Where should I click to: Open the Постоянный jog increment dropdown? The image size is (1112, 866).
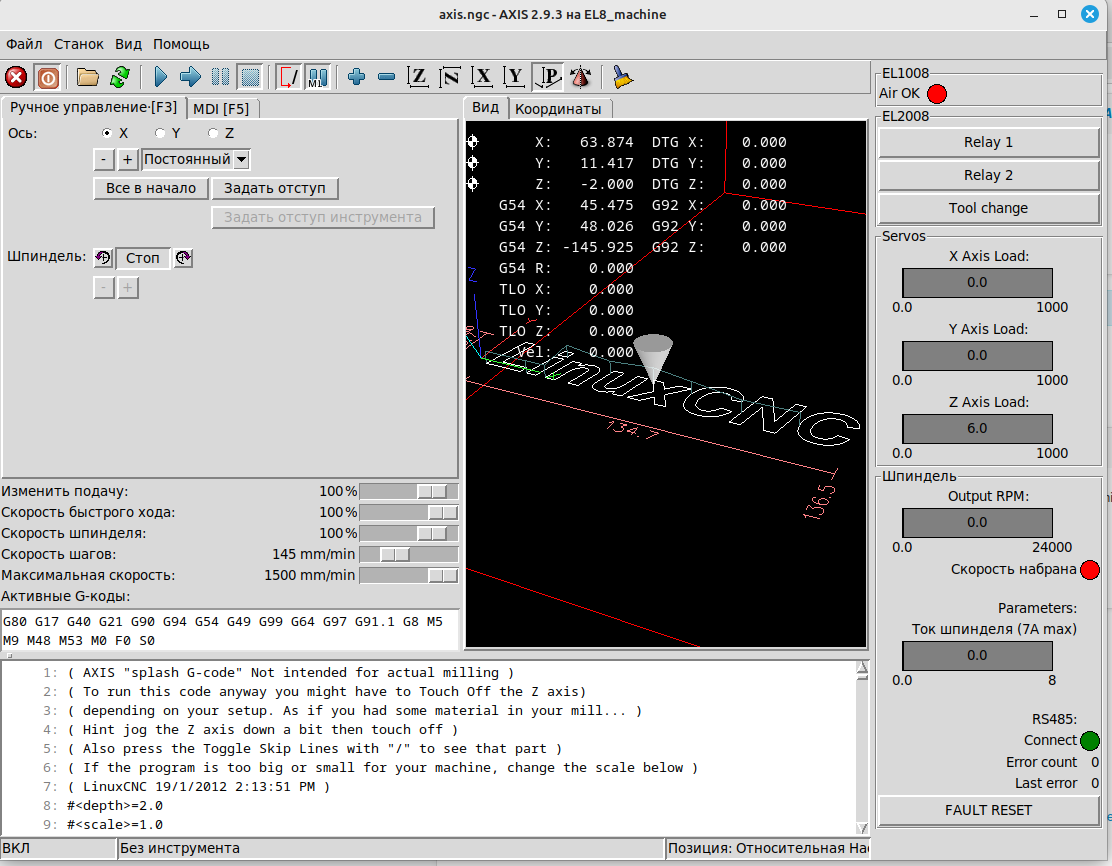tap(196, 160)
